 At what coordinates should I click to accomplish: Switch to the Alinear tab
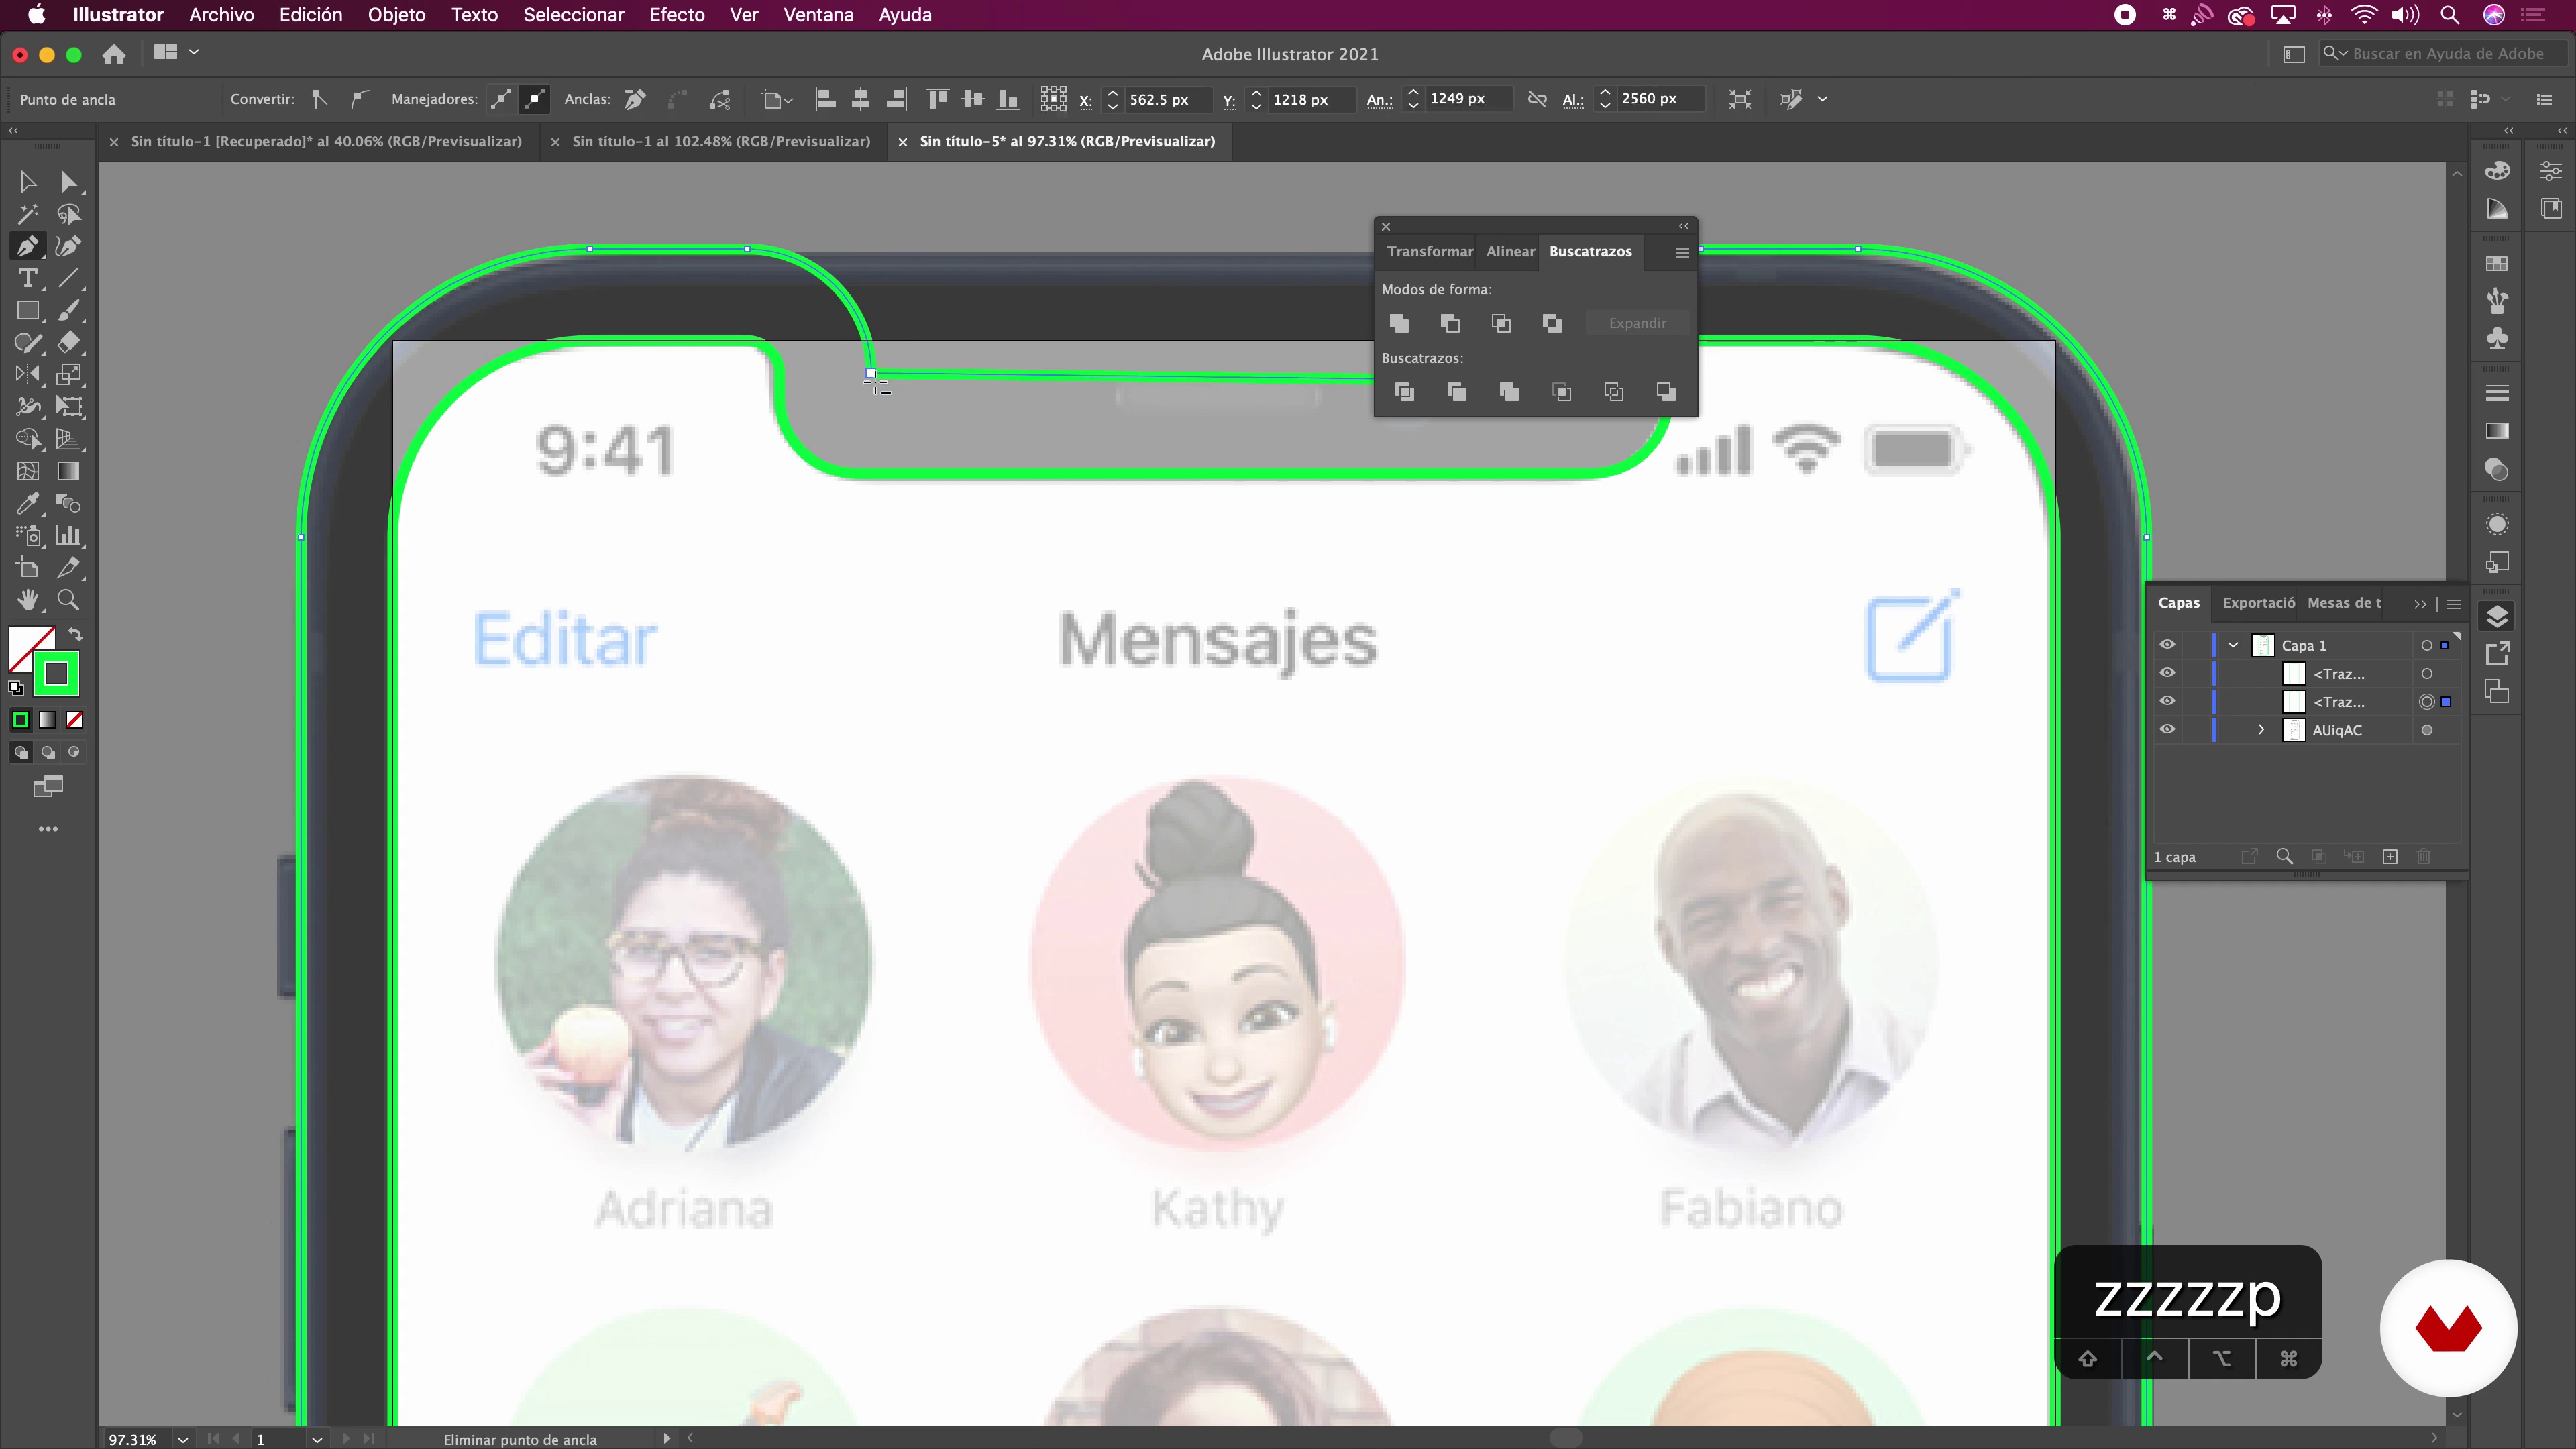1510,251
